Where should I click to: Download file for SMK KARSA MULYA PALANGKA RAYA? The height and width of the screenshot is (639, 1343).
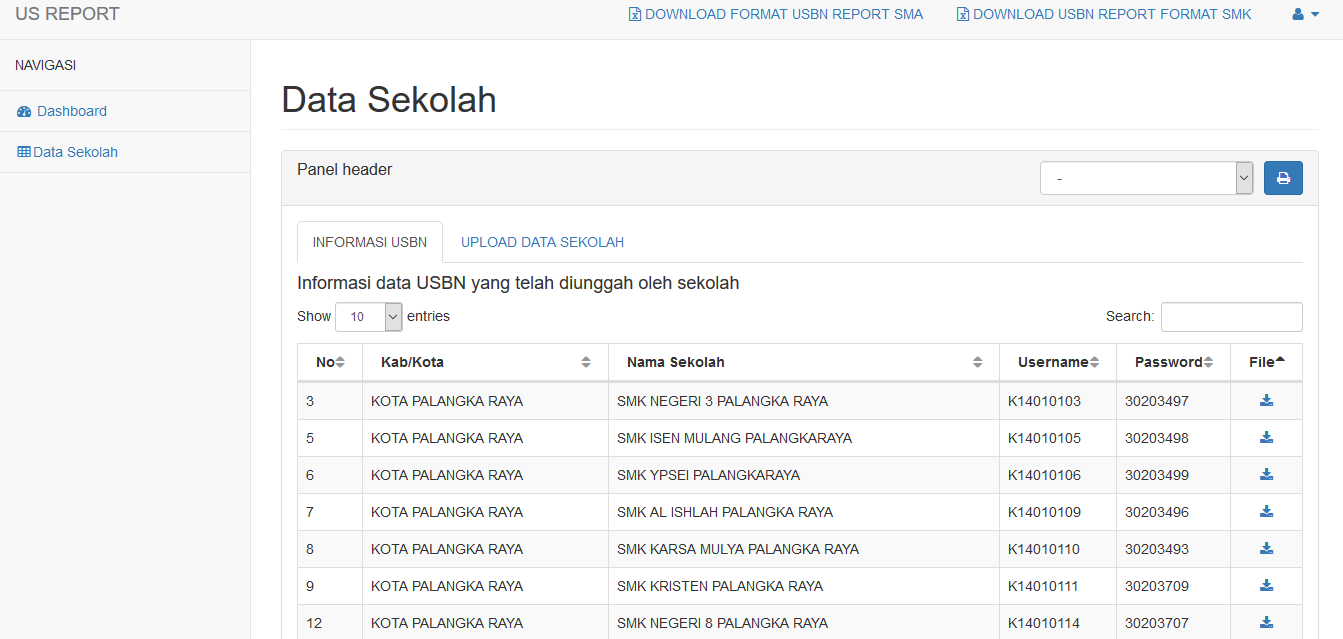(1266, 549)
